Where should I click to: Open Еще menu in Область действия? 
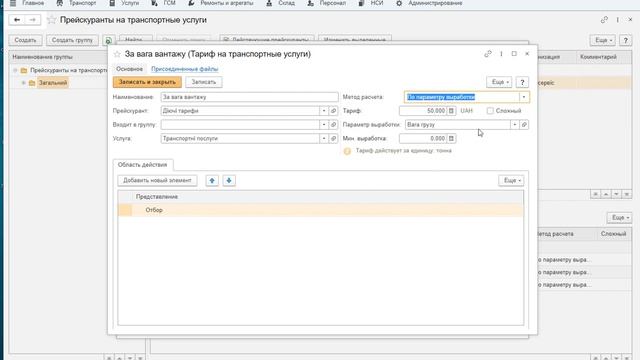click(x=511, y=180)
